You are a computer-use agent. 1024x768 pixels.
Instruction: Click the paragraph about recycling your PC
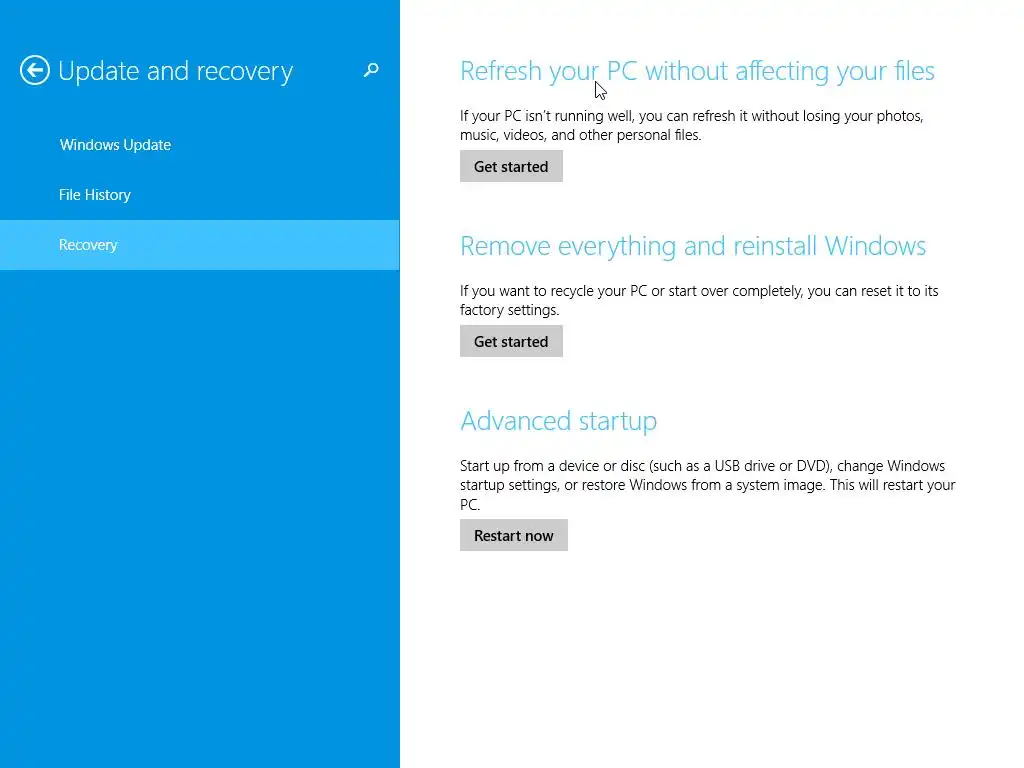pyautogui.click(x=699, y=300)
